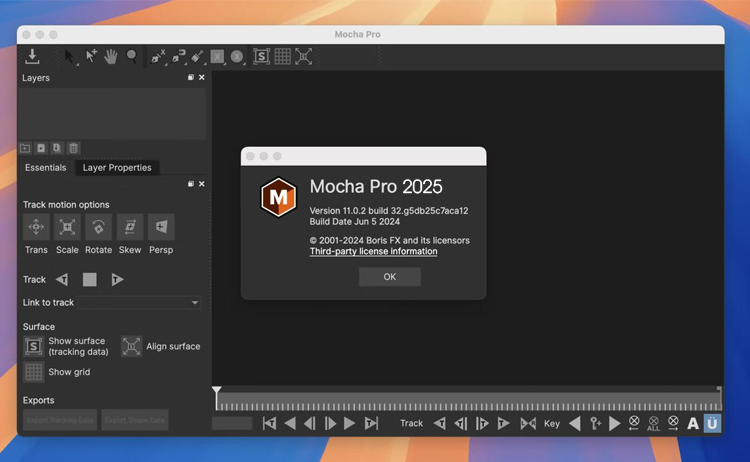
Task: Select the paint brush area tool
Action: pos(197,56)
